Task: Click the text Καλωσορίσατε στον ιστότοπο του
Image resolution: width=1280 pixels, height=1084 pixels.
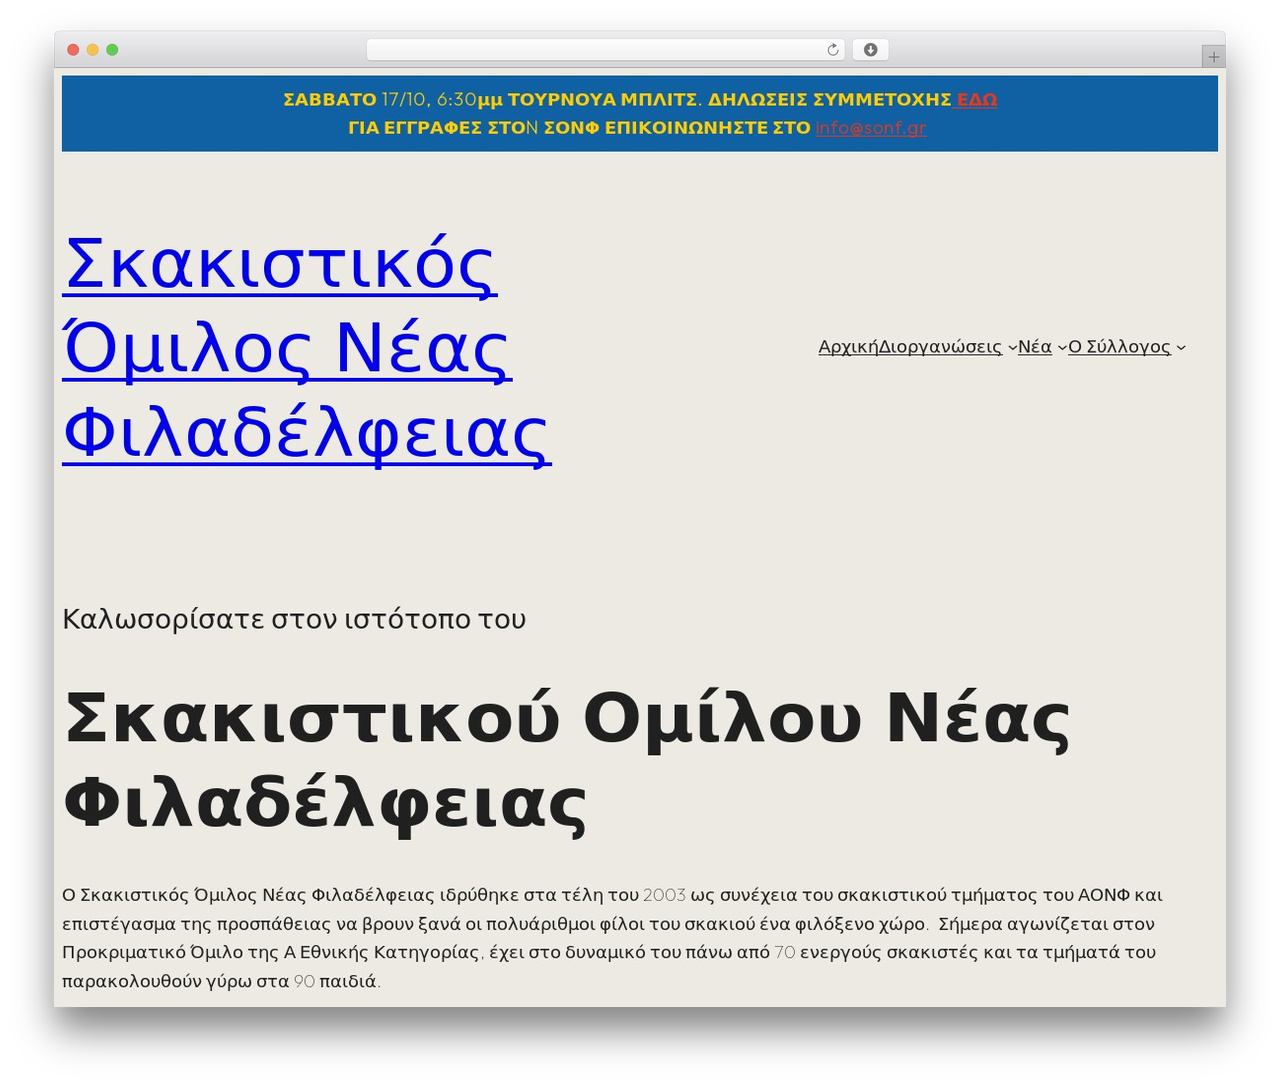Action: pos(294,619)
